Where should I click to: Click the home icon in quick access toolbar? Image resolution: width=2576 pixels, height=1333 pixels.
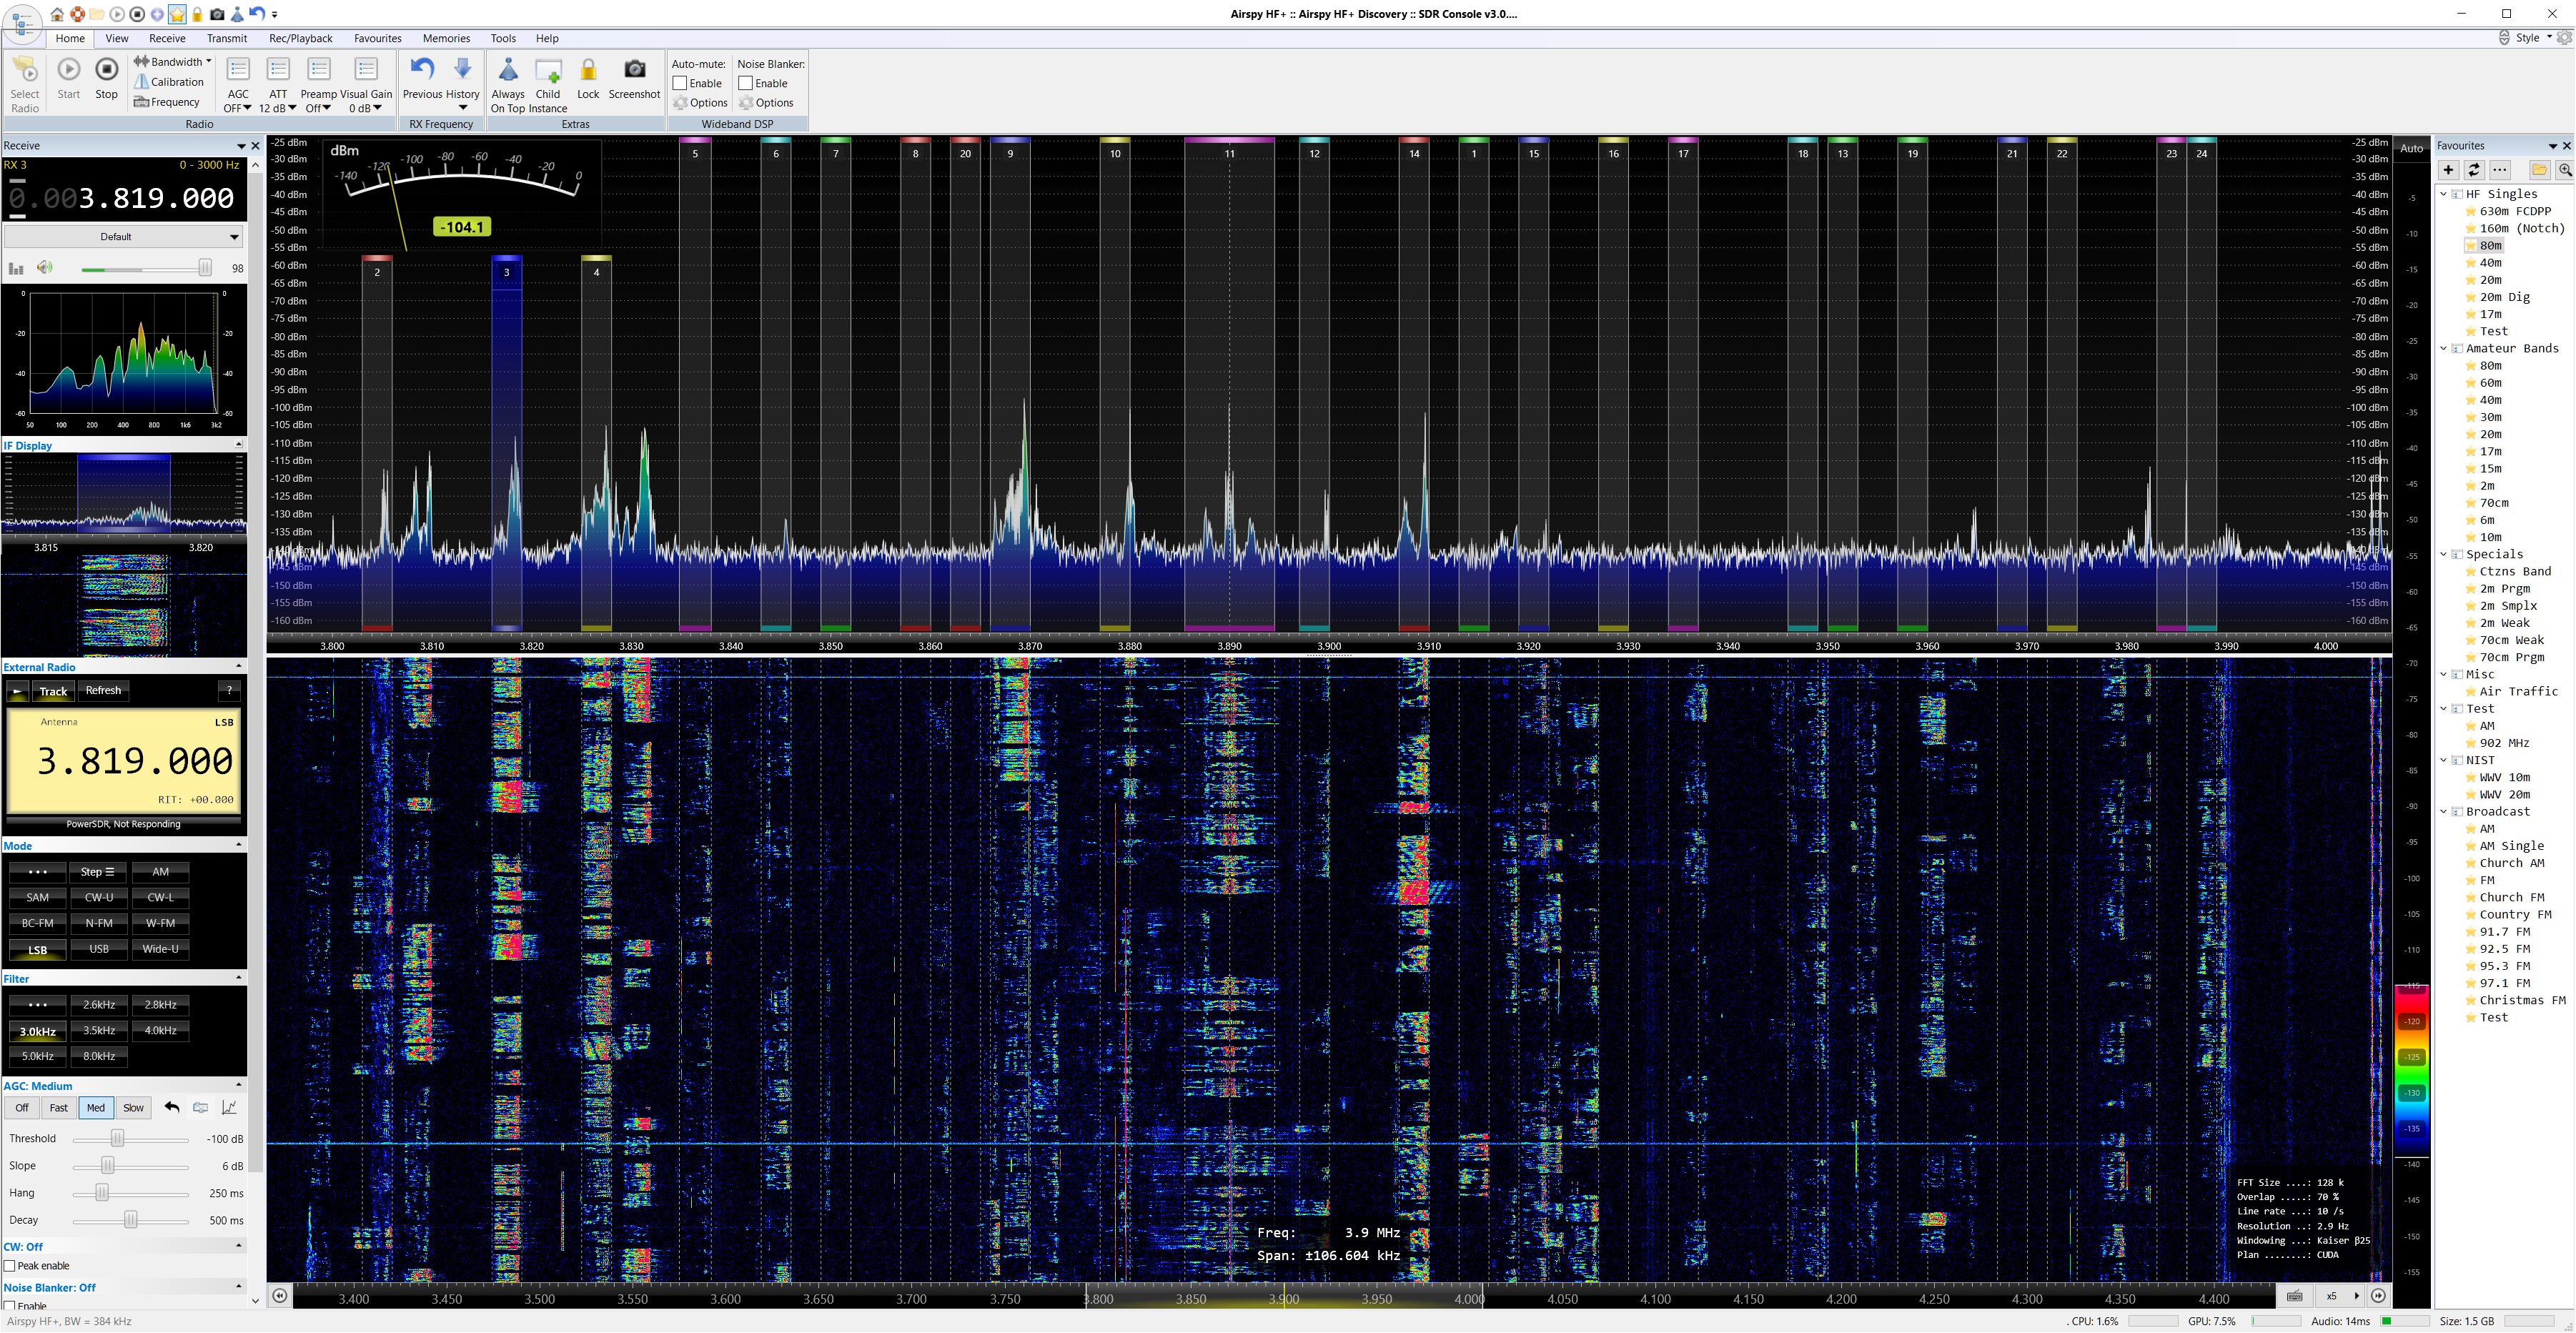(x=57, y=14)
